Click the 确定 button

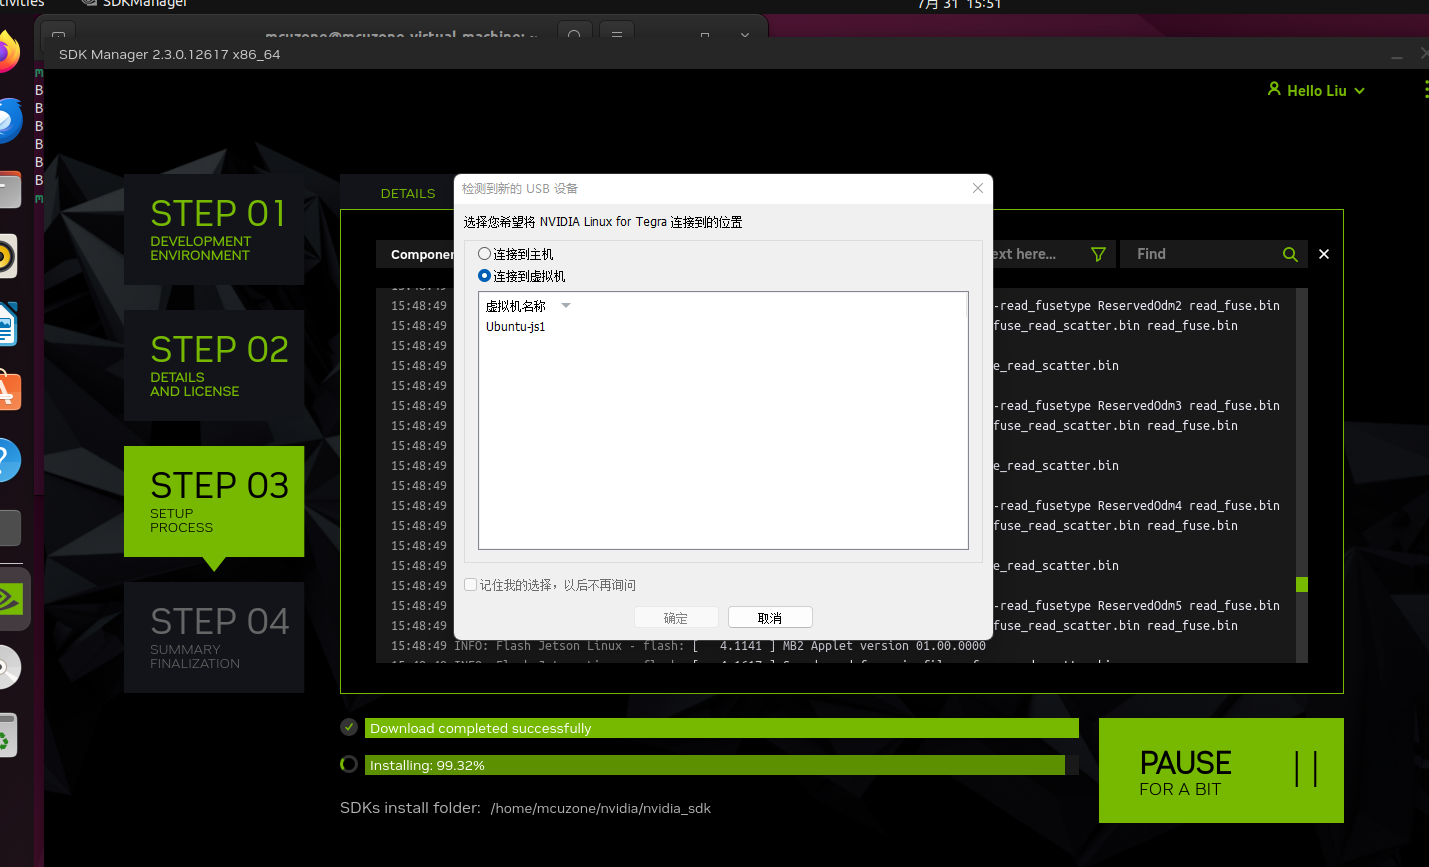coord(676,618)
